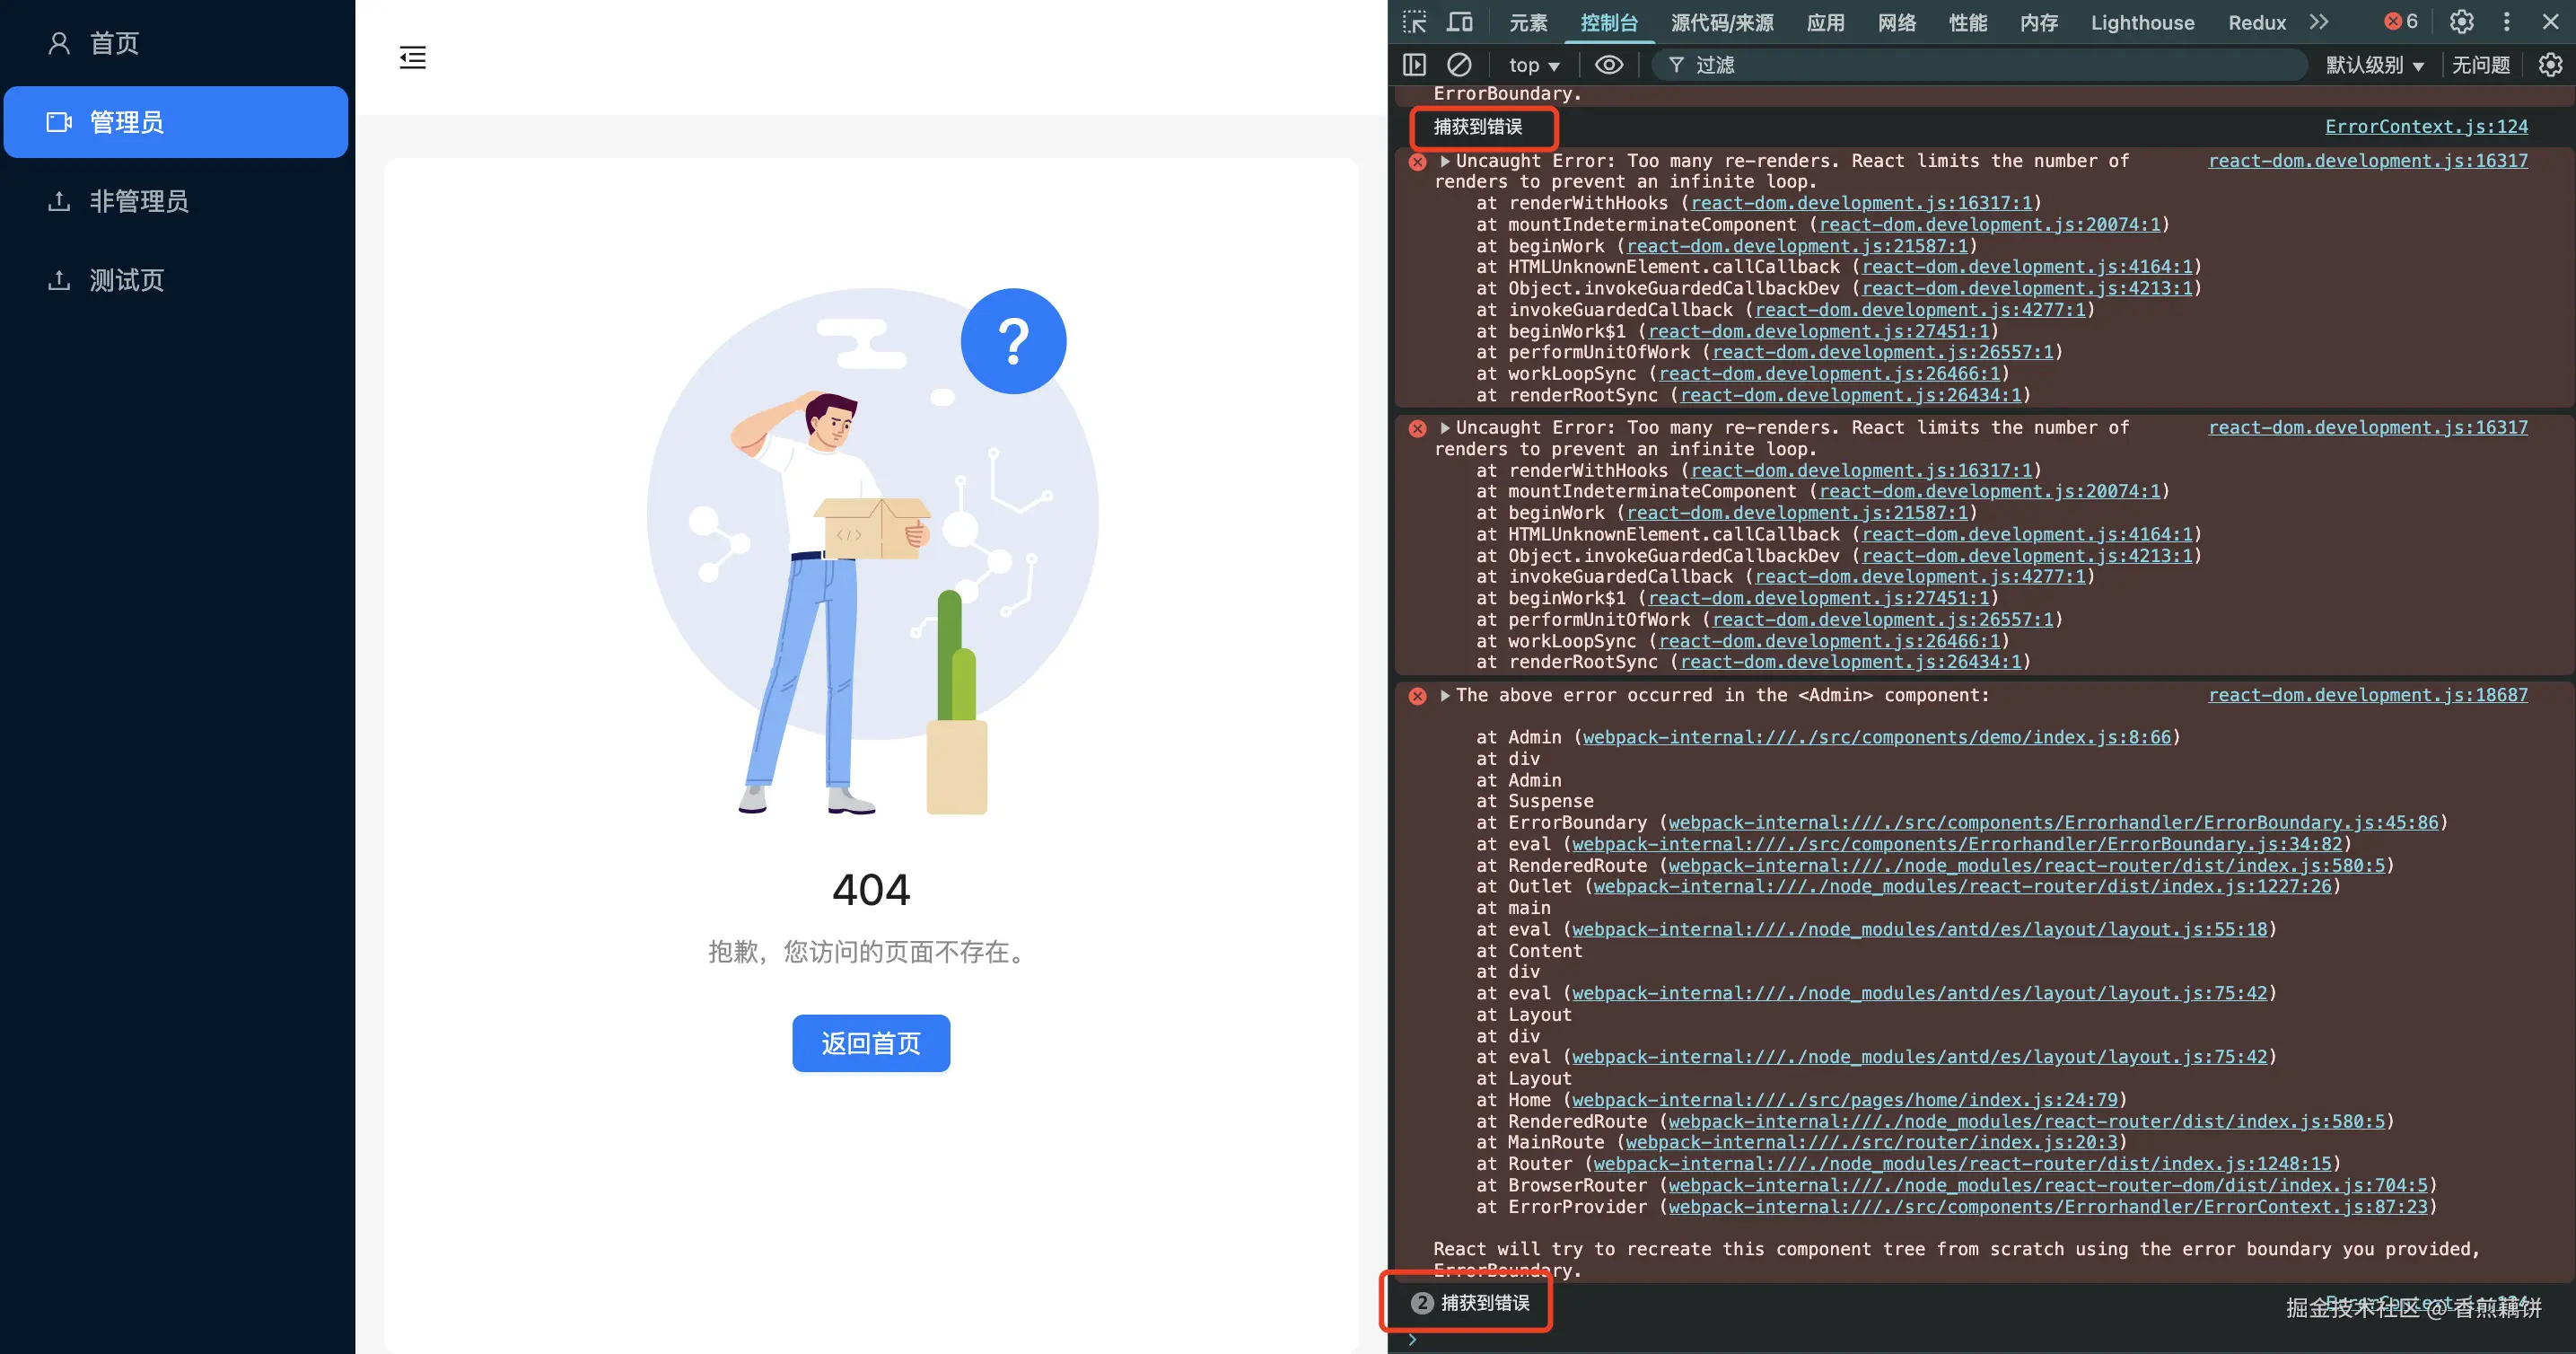
Task: Collapse the sidebar menu fold icon
Action: (412, 57)
